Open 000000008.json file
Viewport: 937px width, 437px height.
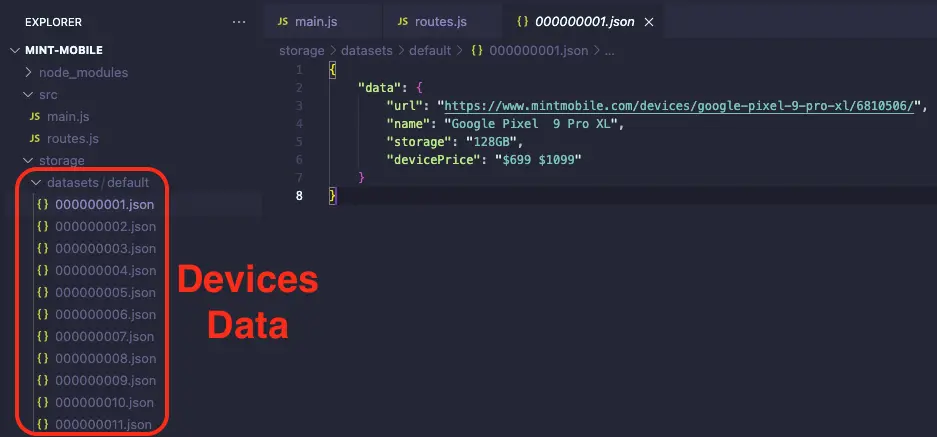[x=105, y=359]
